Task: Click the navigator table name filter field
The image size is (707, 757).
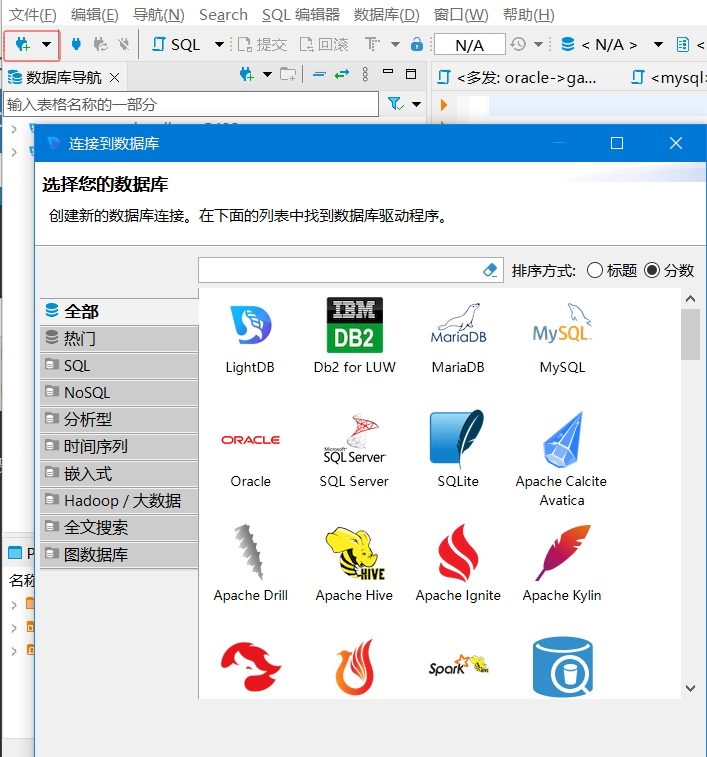Action: click(191, 104)
